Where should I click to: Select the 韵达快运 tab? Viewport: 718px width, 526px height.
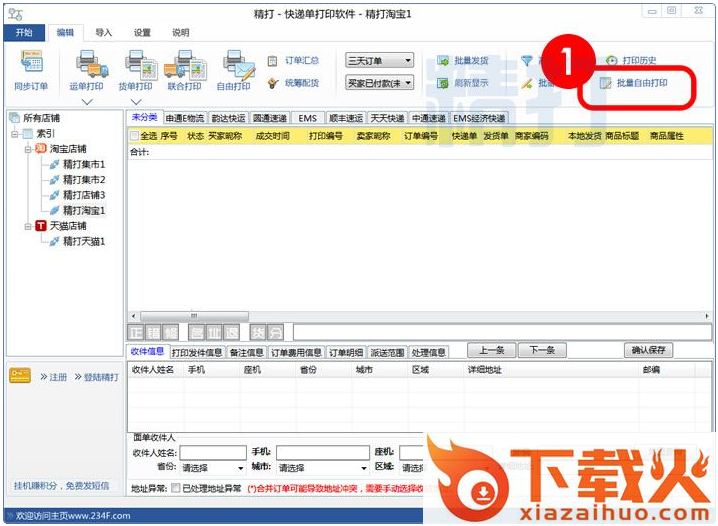228,118
